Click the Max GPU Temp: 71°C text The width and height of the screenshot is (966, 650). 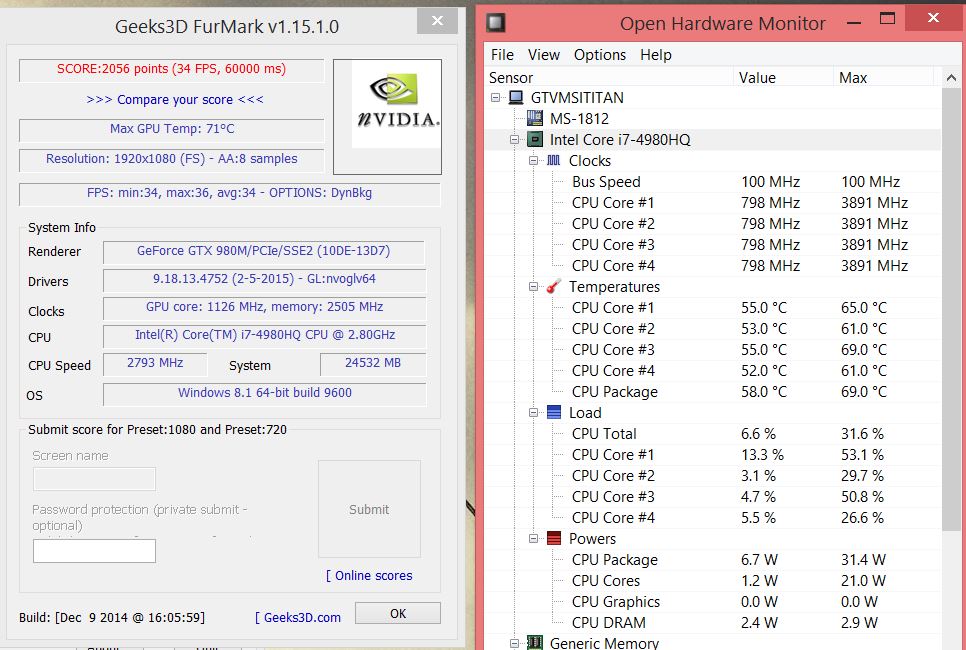pos(172,129)
